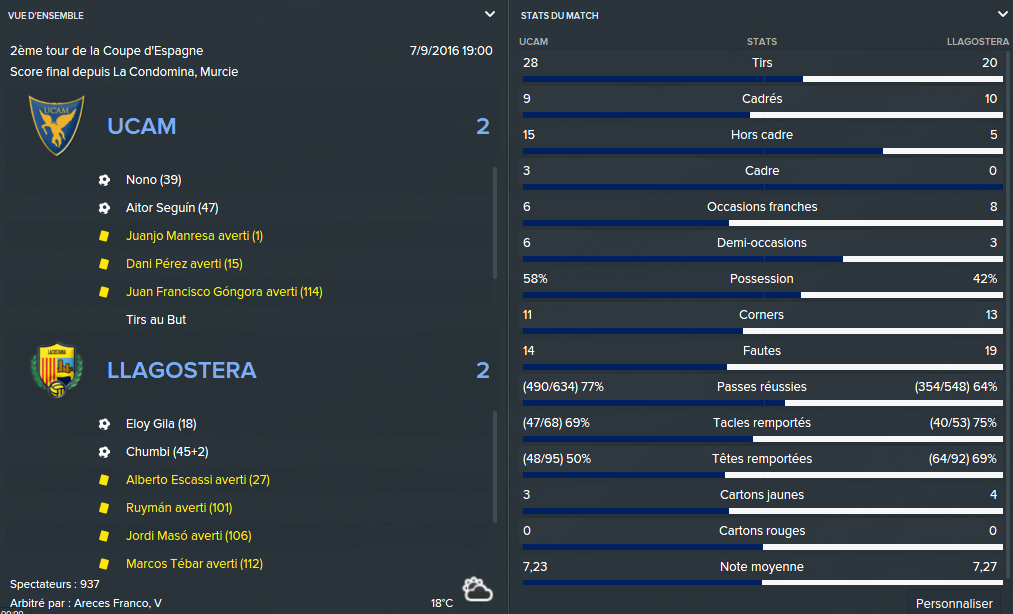Click yellow card icon beside Marcos Tébar
Viewport: 1013px width, 614px height.
click(104, 564)
